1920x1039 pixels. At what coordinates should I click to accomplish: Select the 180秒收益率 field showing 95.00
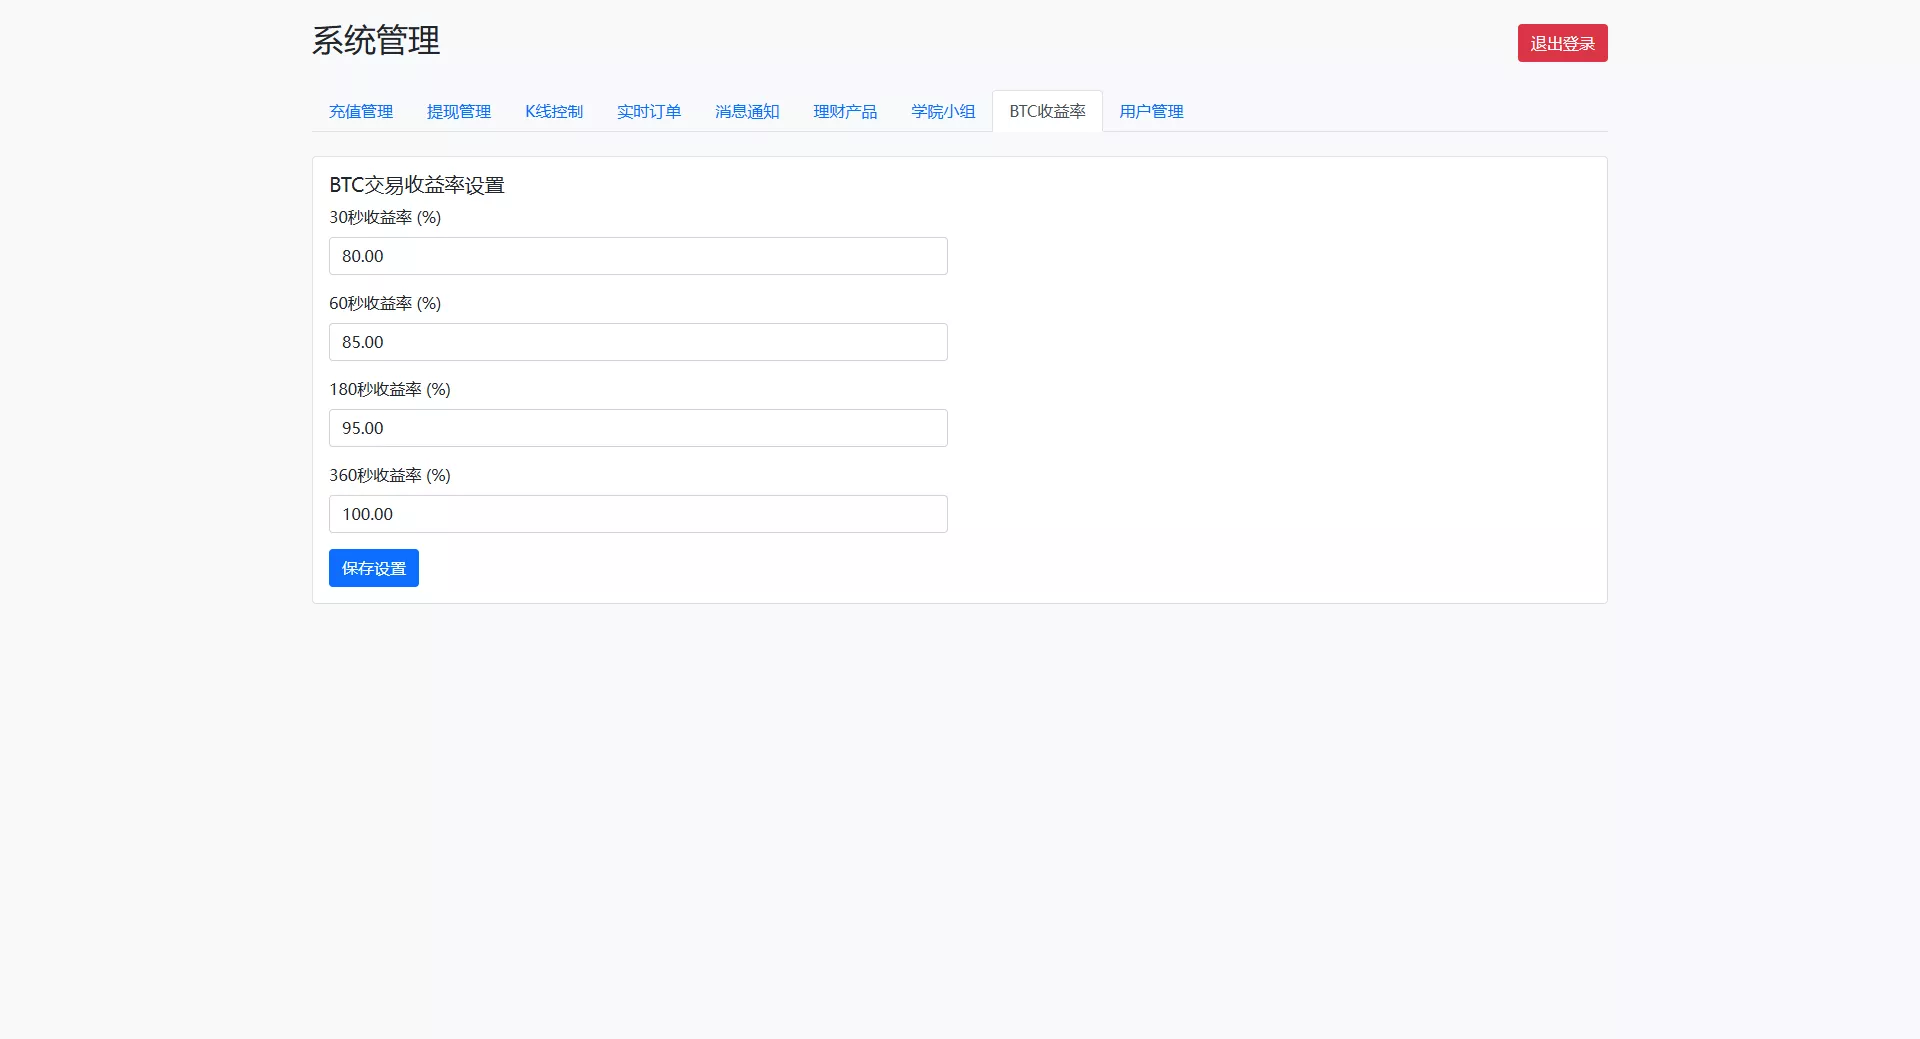[x=638, y=428]
